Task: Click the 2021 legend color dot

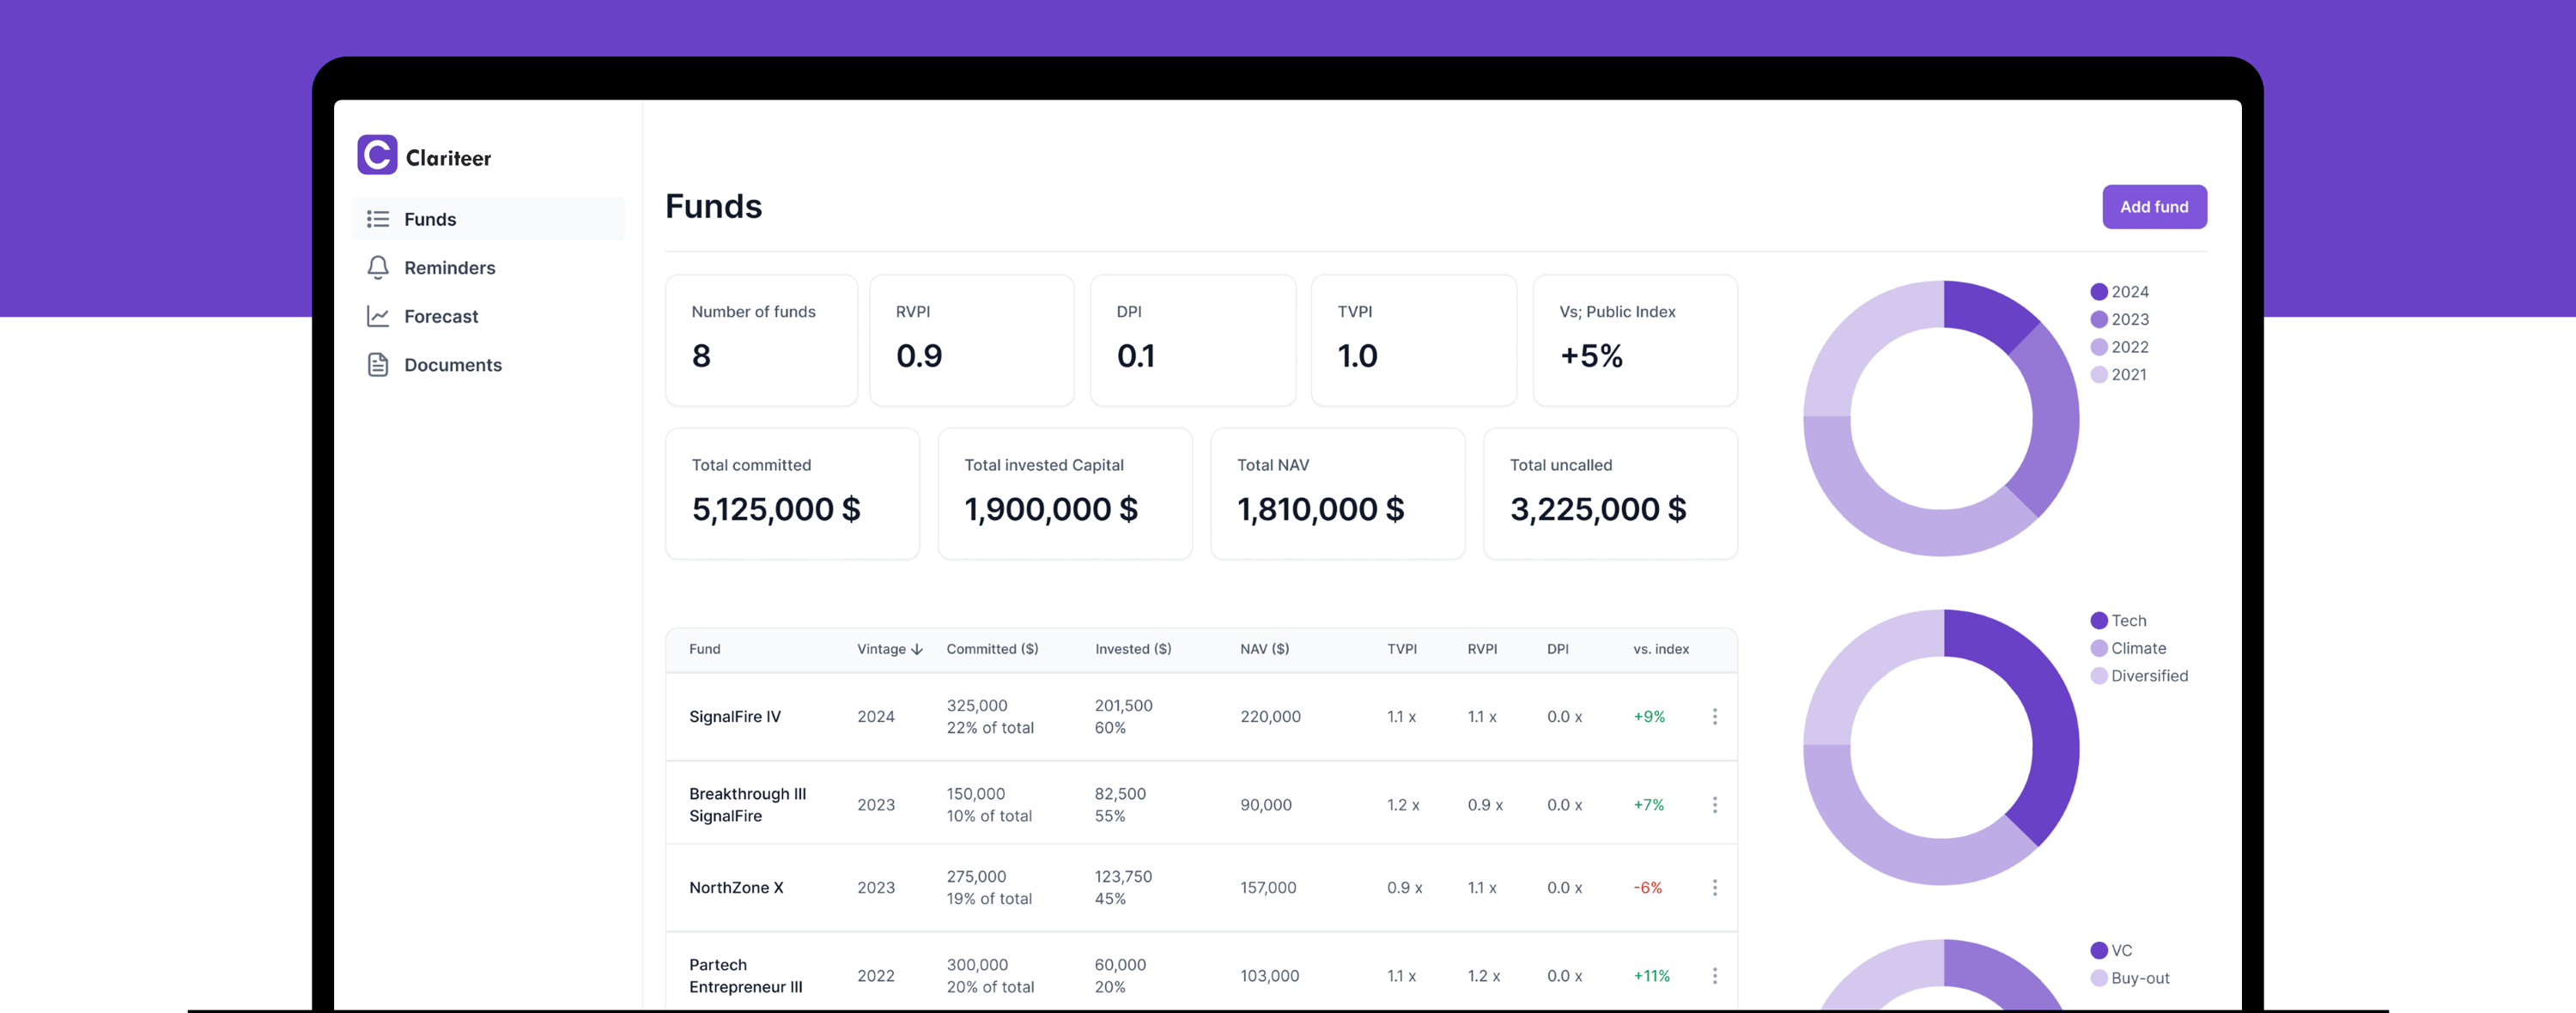Action: point(2099,374)
